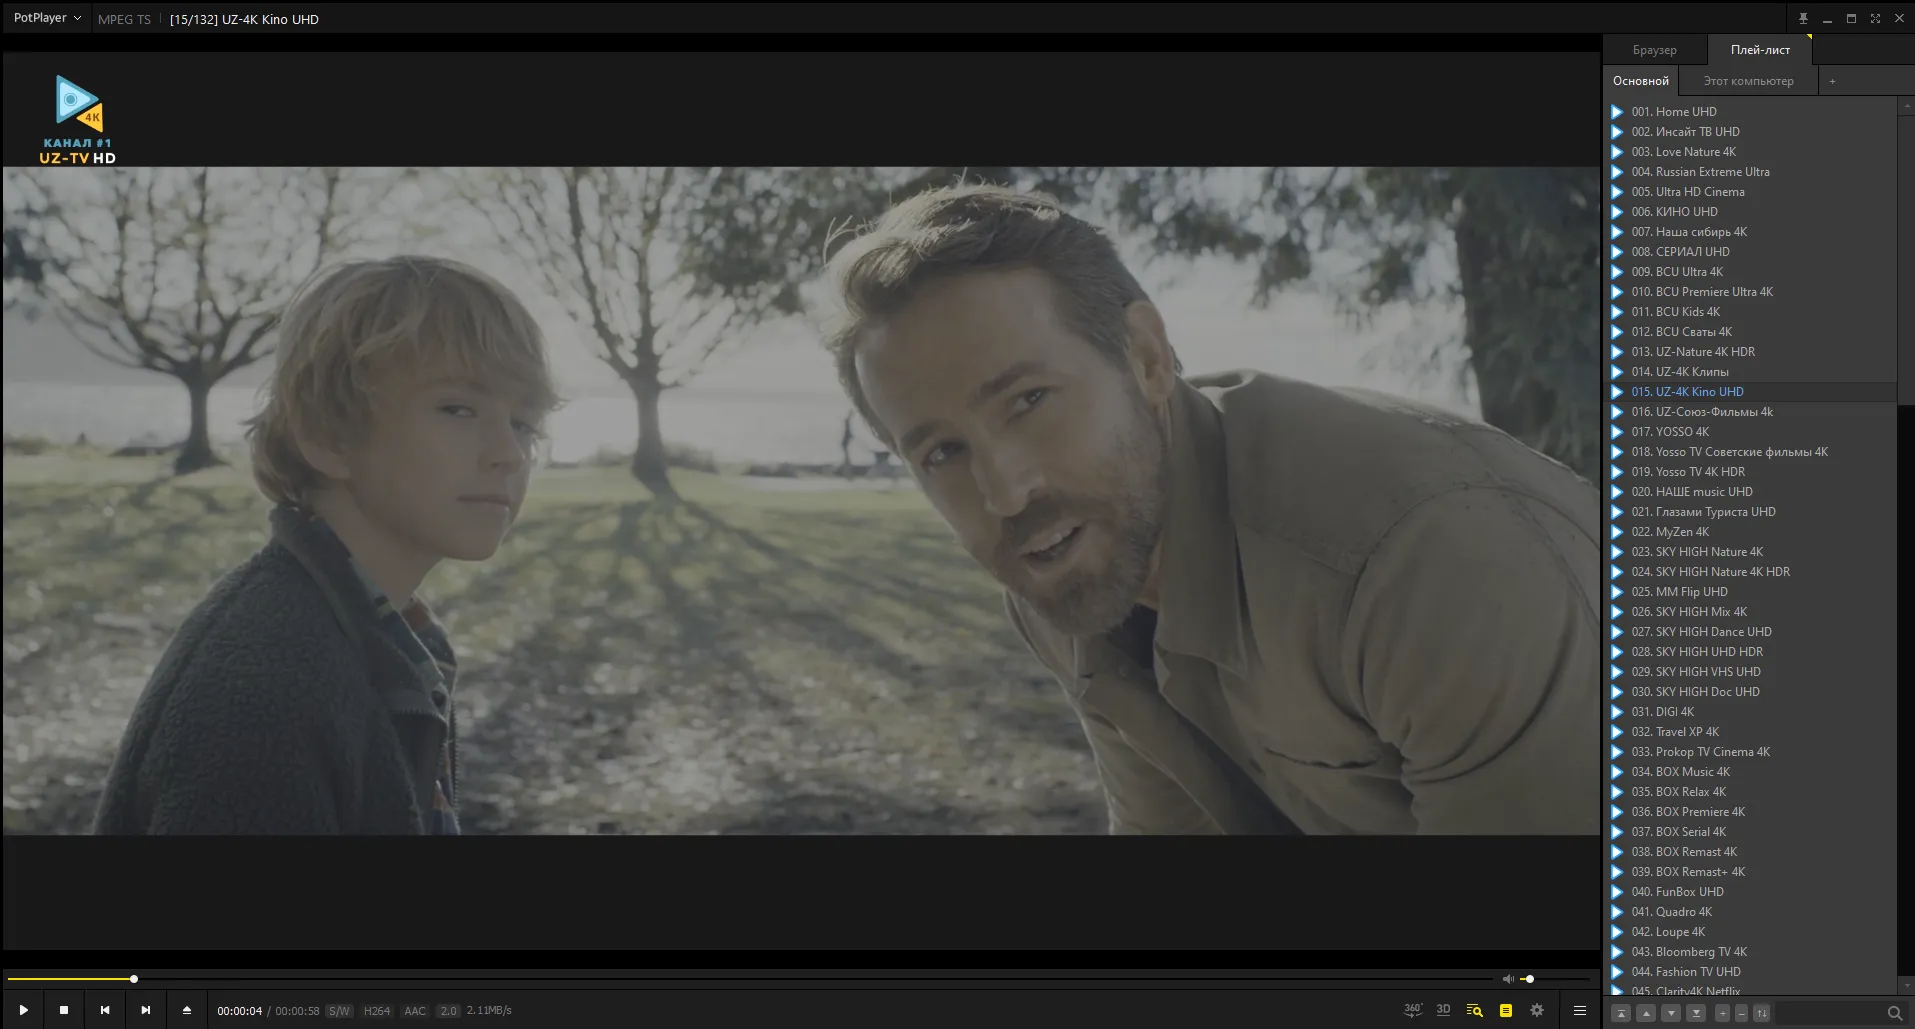
Task: Select 027. SKY HIGH Dance UHD
Action: pos(1750,632)
